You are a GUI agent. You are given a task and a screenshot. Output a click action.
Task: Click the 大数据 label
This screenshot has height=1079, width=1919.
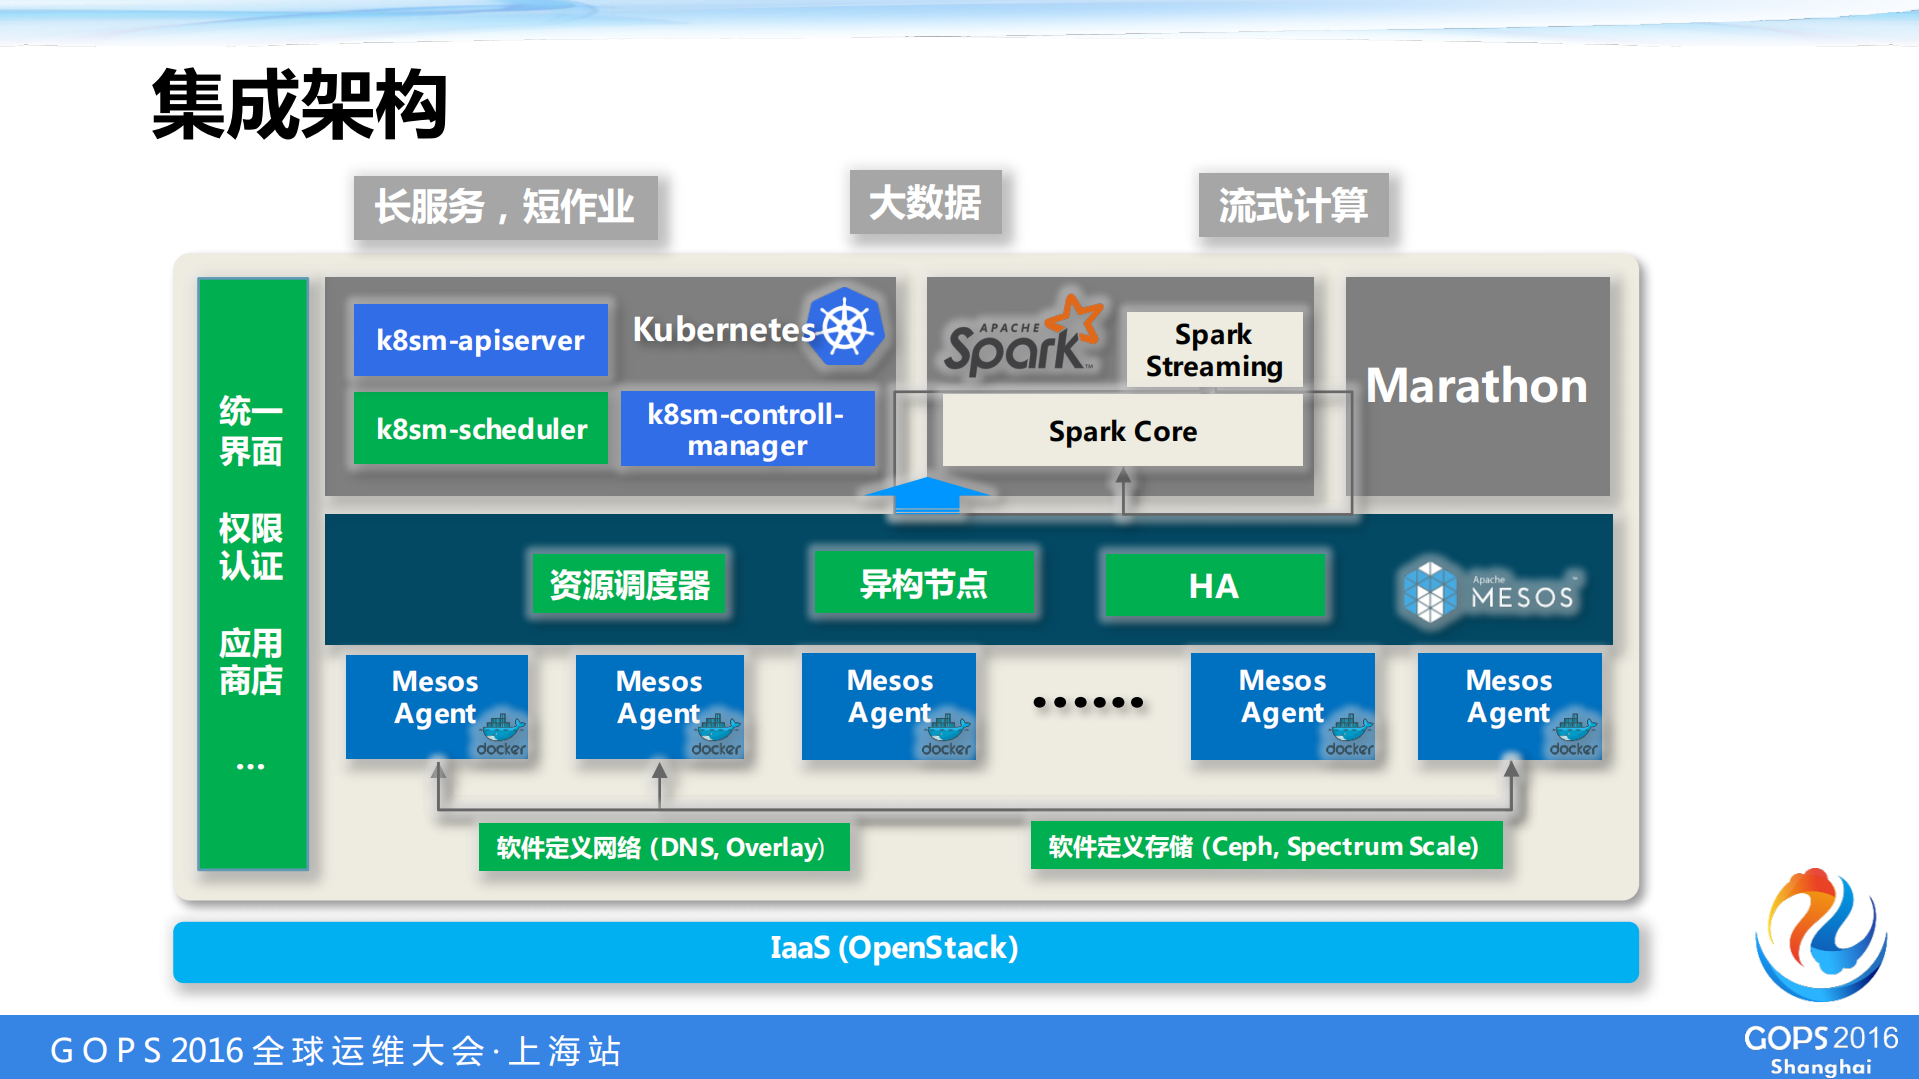pos(925,201)
